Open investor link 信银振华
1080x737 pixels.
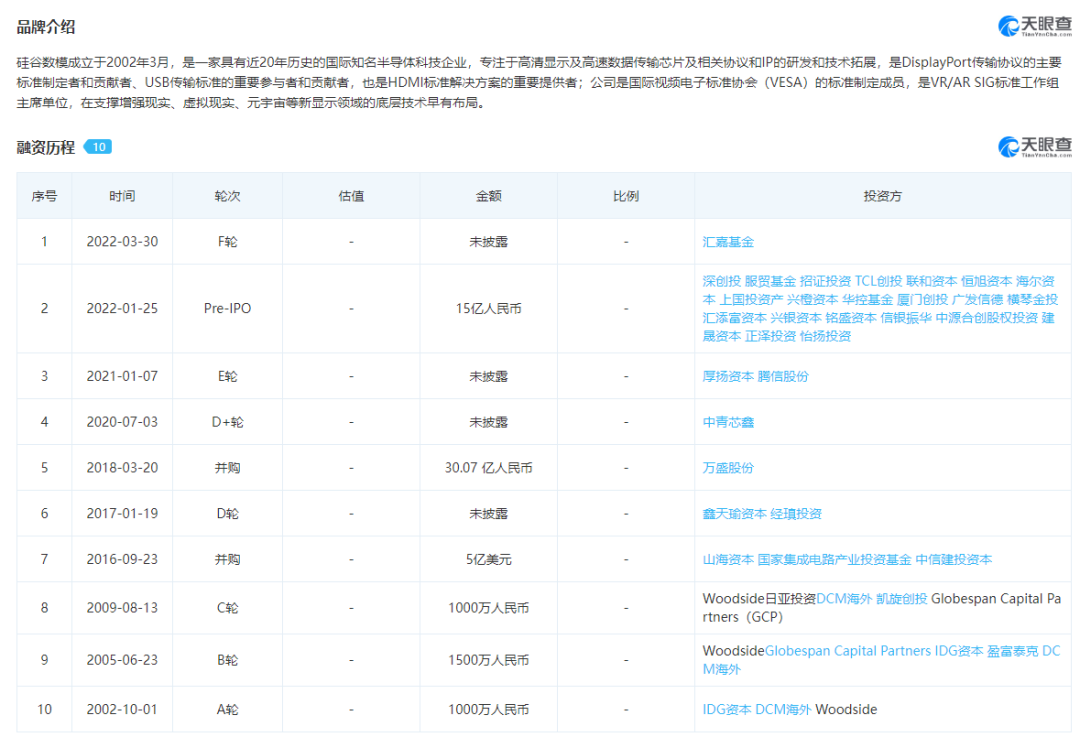point(906,318)
